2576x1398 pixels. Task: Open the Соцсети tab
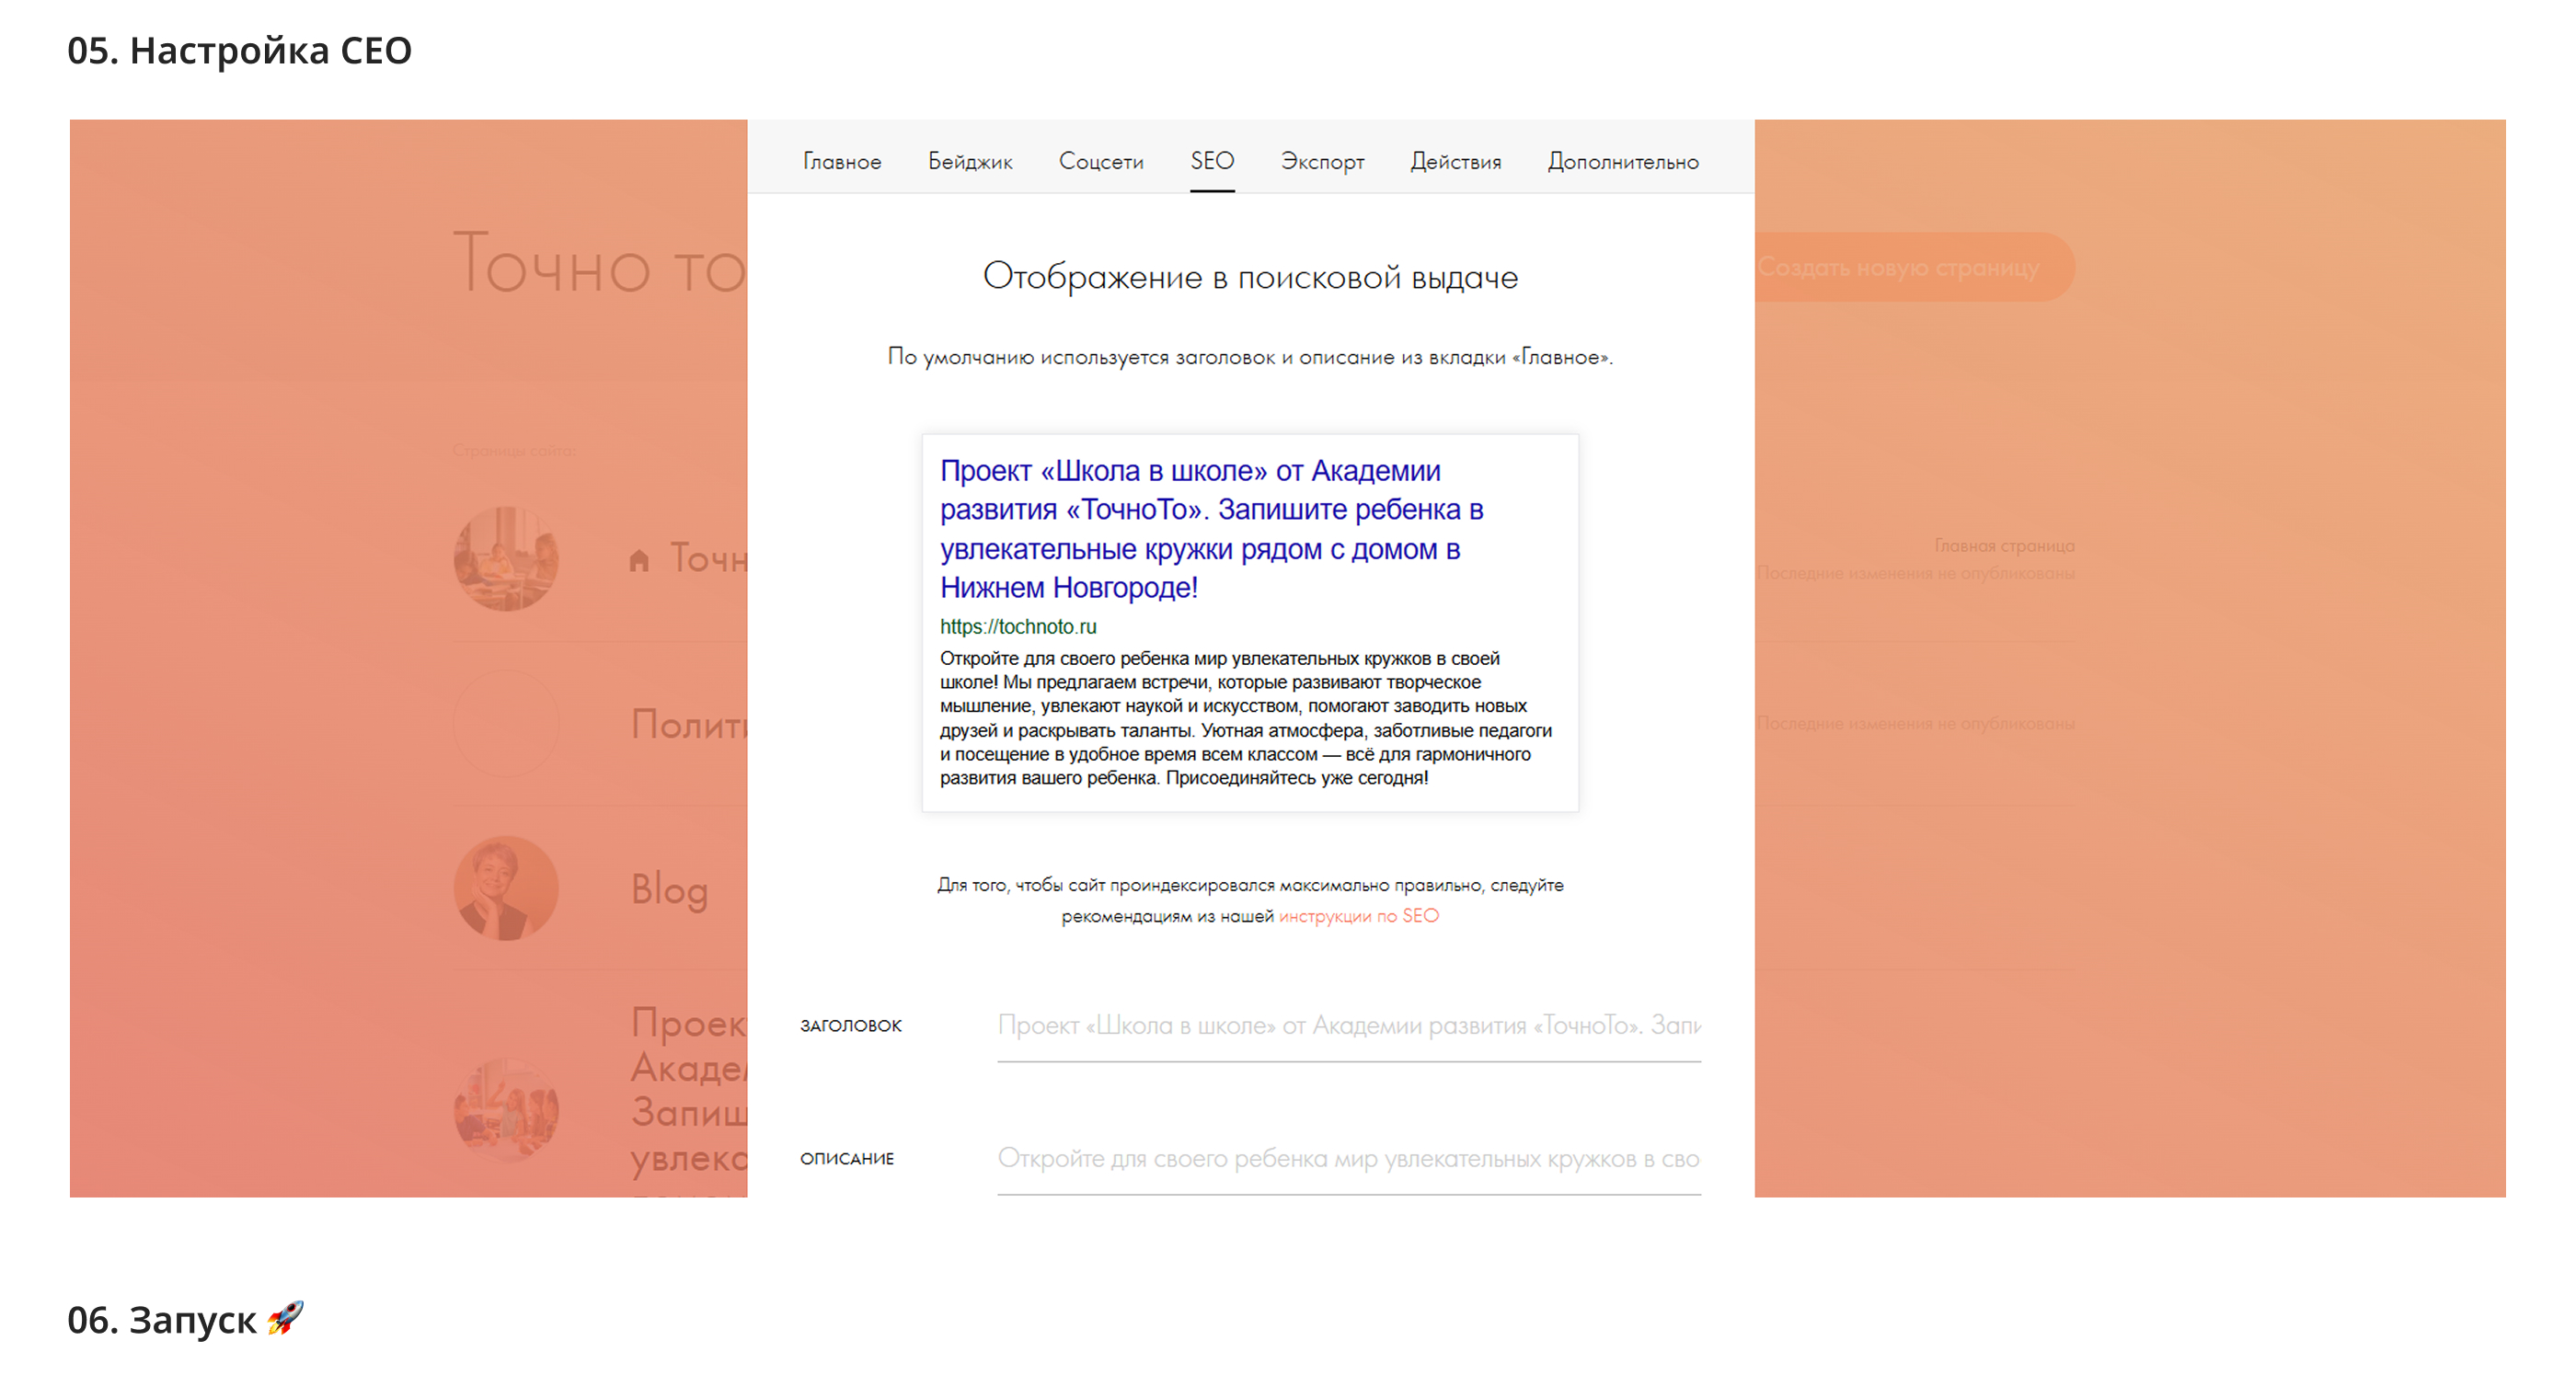point(1100,161)
